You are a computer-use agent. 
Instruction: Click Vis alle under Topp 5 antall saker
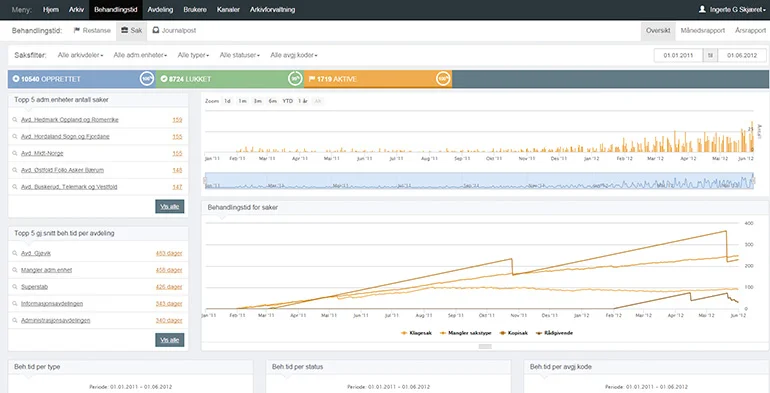click(170, 206)
